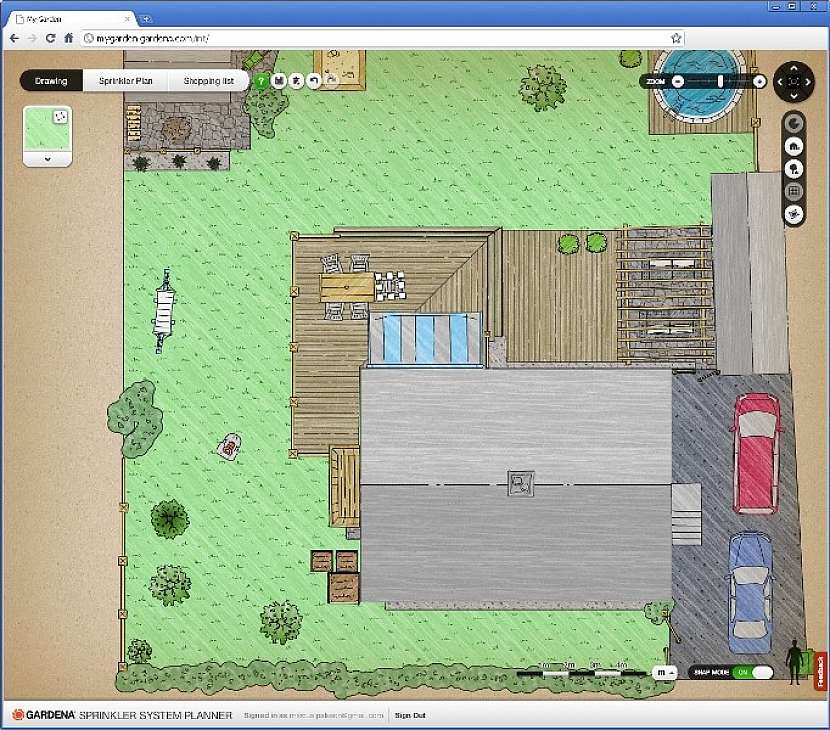
Task: Select the human figure scale reference
Action: click(793, 662)
